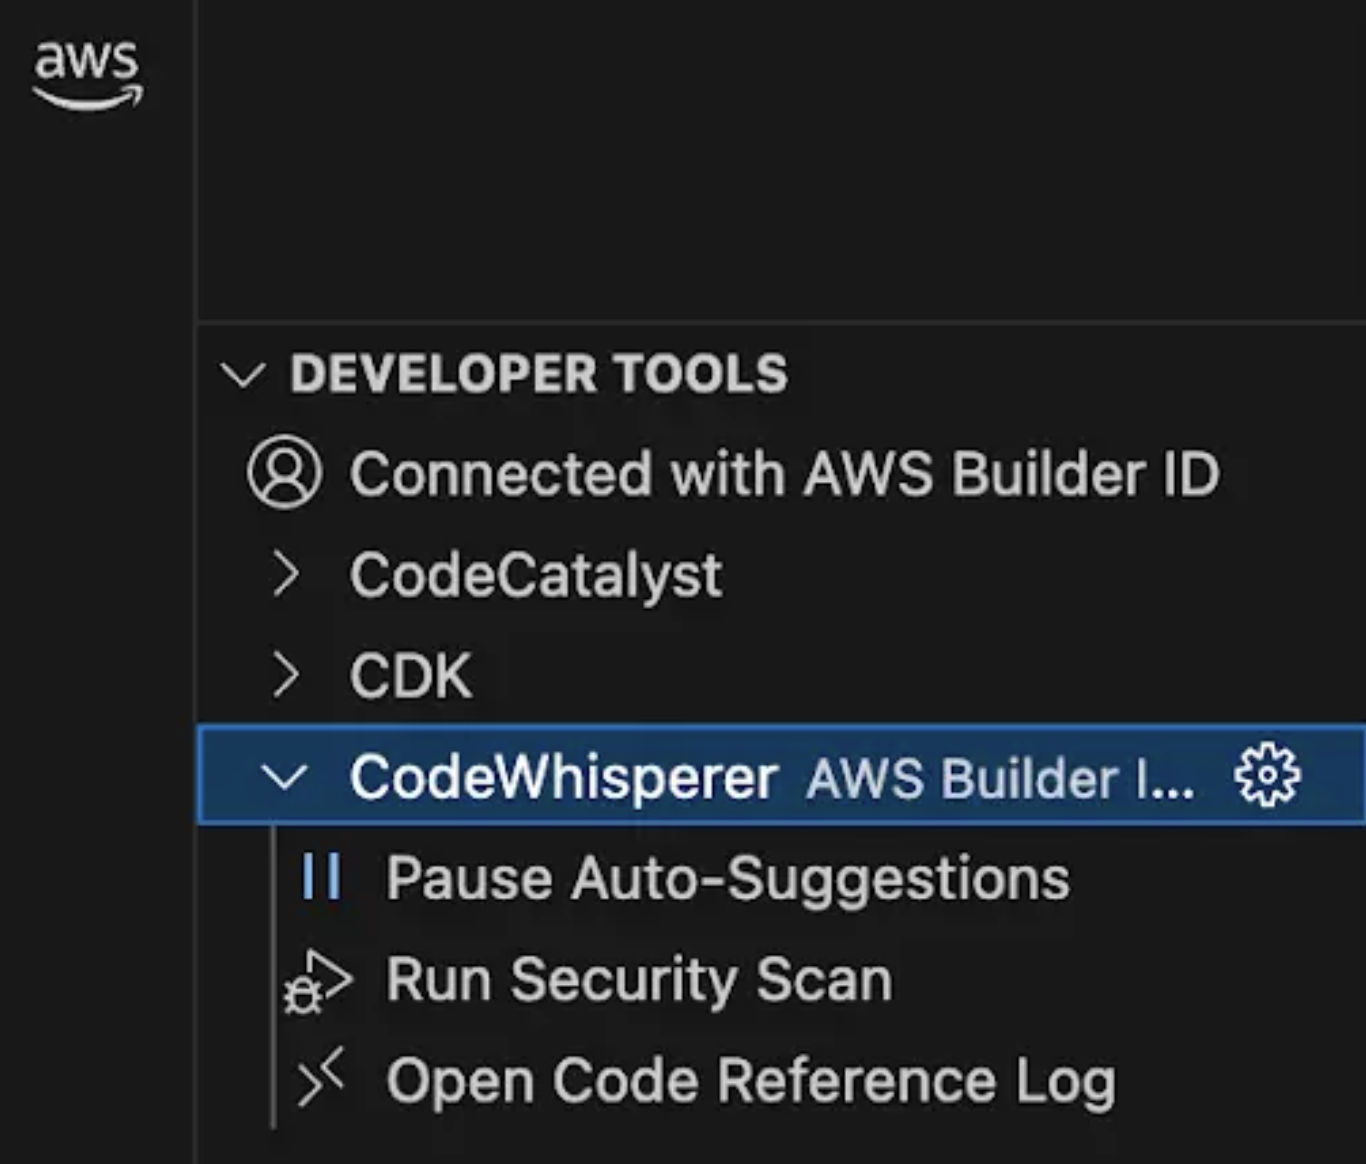The width and height of the screenshot is (1366, 1164).
Task: Open Code Reference Log
Action: click(x=750, y=1080)
